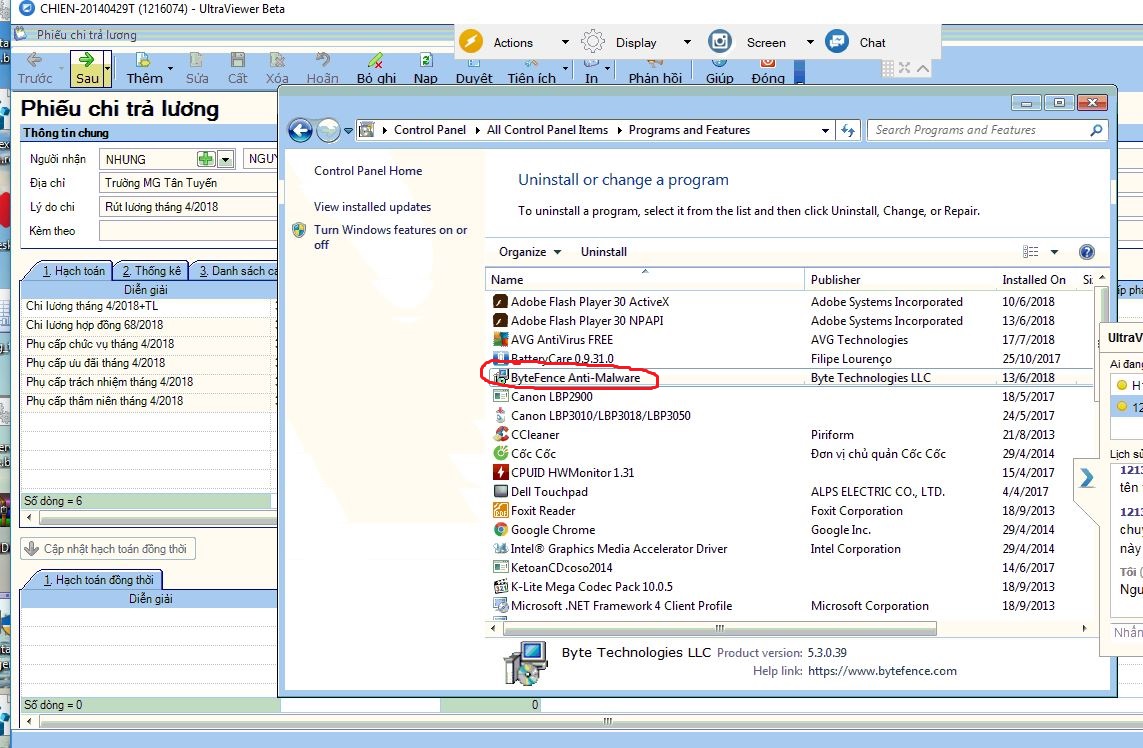The width and height of the screenshot is (1143, 748).
Task: Click the Thêm add document icon
Action: [144, 61]
